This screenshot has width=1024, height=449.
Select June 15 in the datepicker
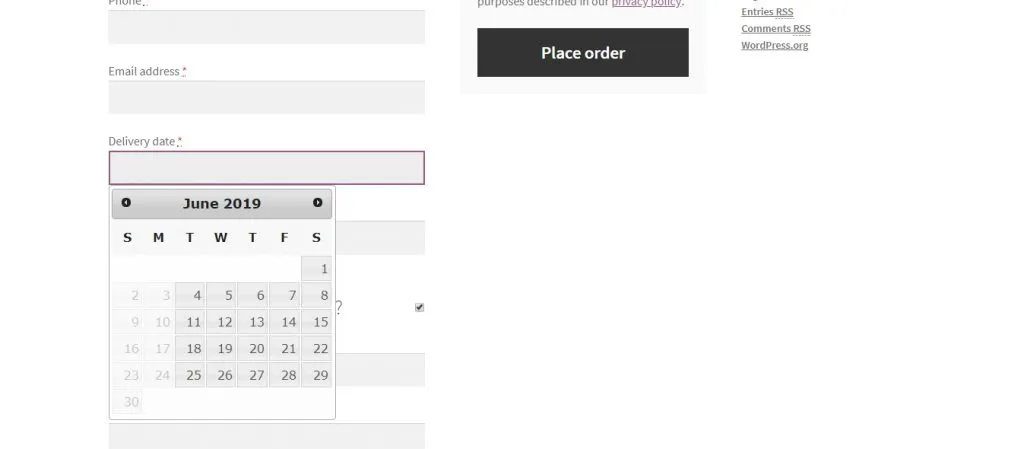coord(317,322)
